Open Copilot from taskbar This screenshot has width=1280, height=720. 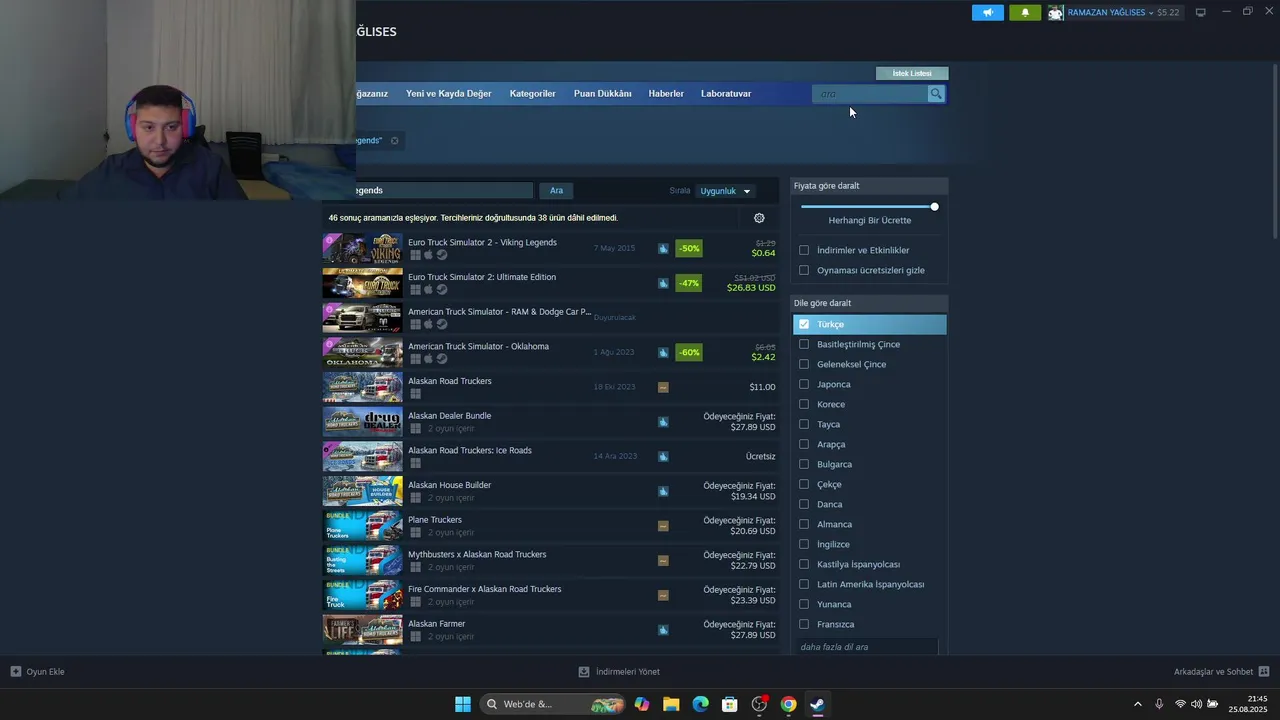point(642,704)
